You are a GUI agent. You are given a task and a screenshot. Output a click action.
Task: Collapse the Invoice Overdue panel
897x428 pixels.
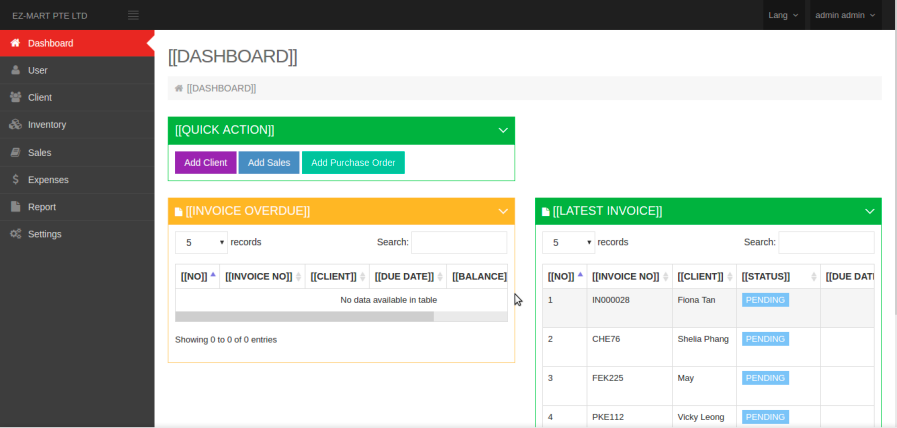(x=503, y=211)
